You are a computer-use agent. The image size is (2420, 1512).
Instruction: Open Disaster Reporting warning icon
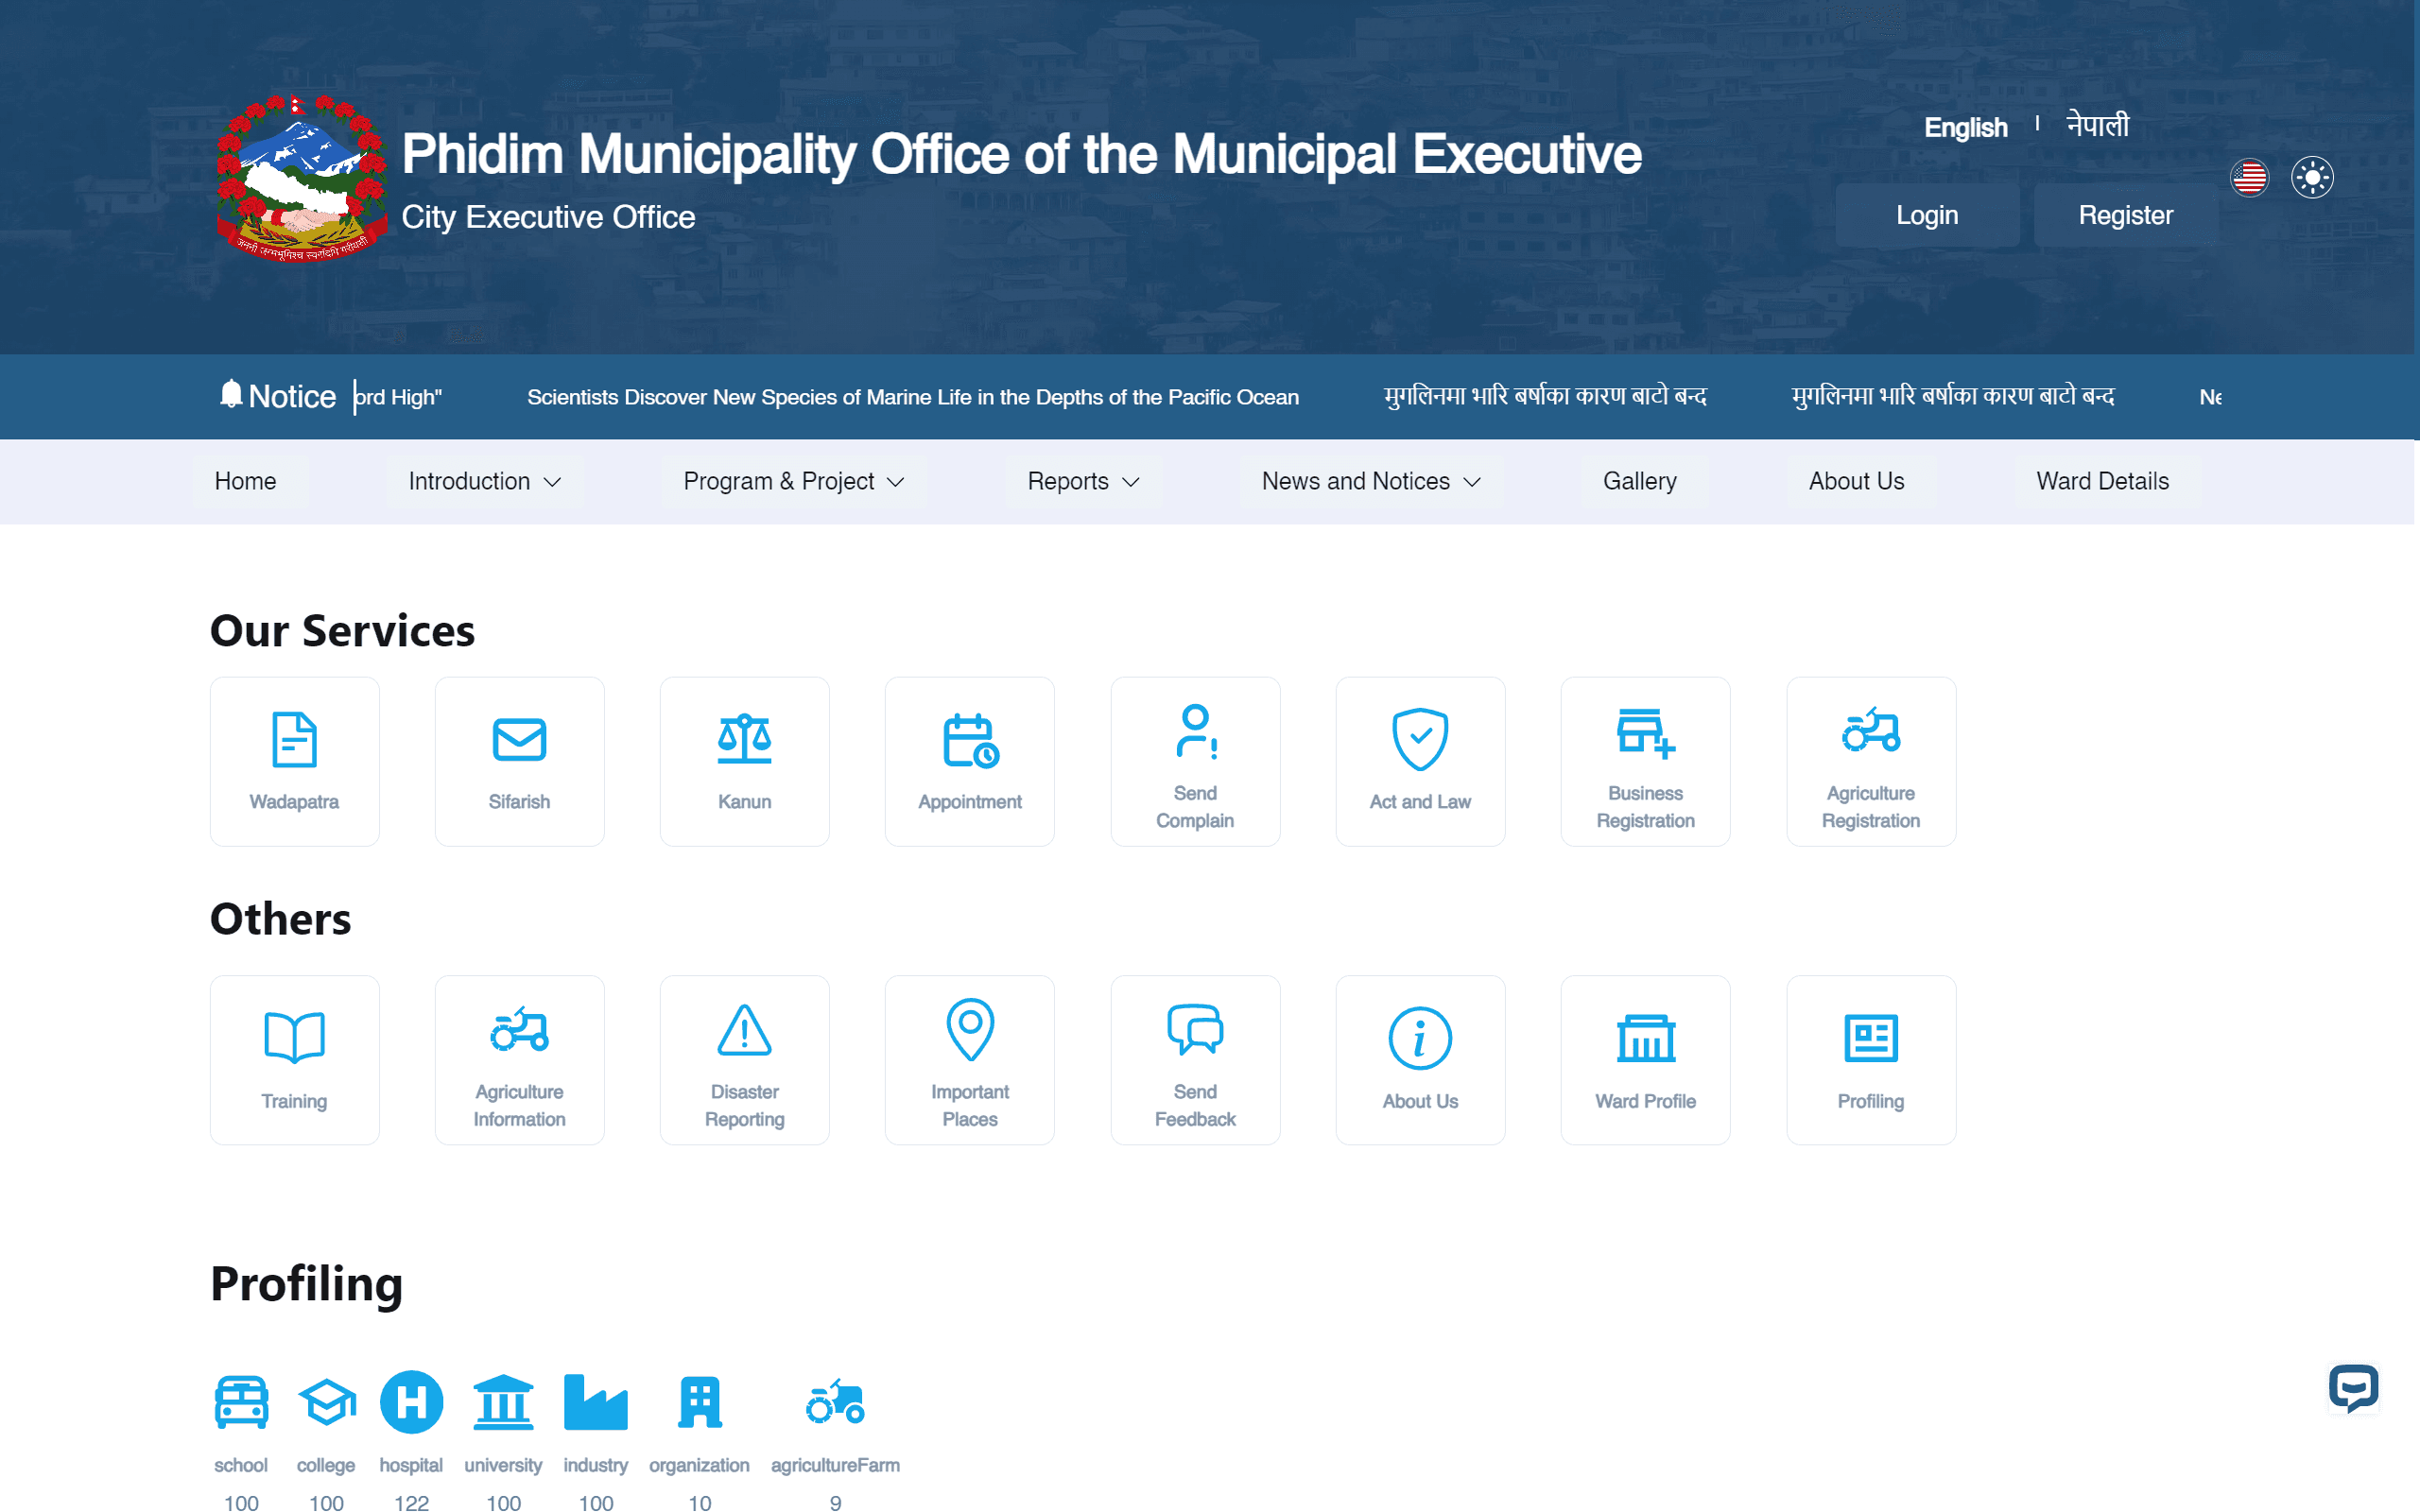pos(744,1031)
